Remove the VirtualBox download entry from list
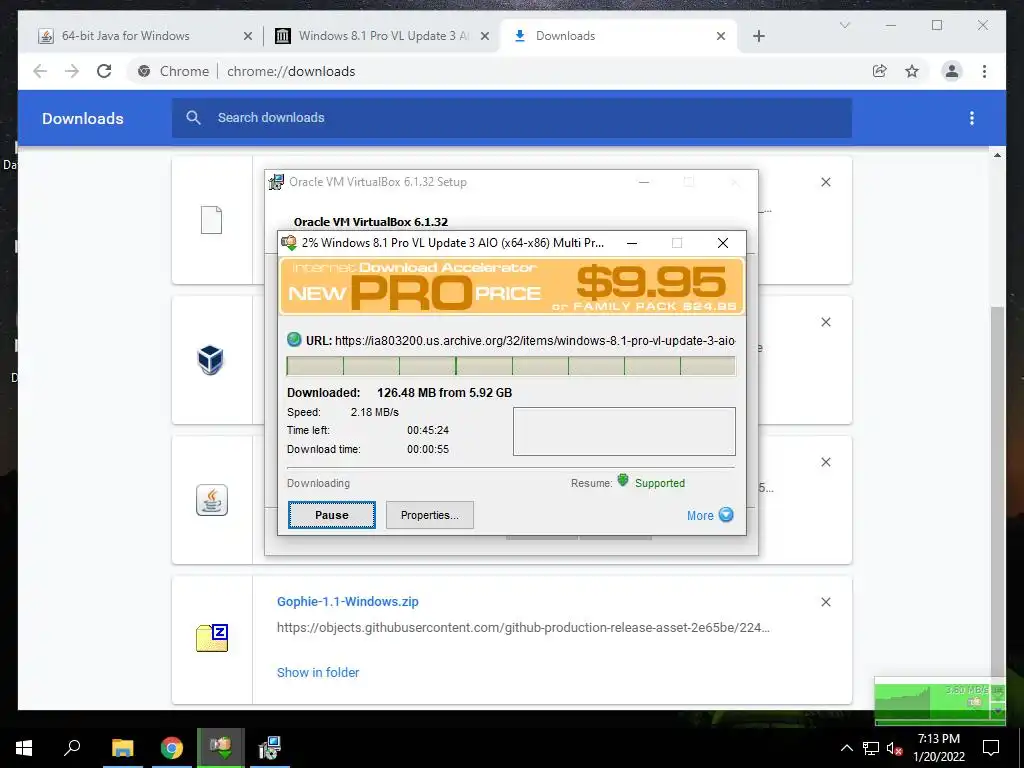 click(825, 322)
